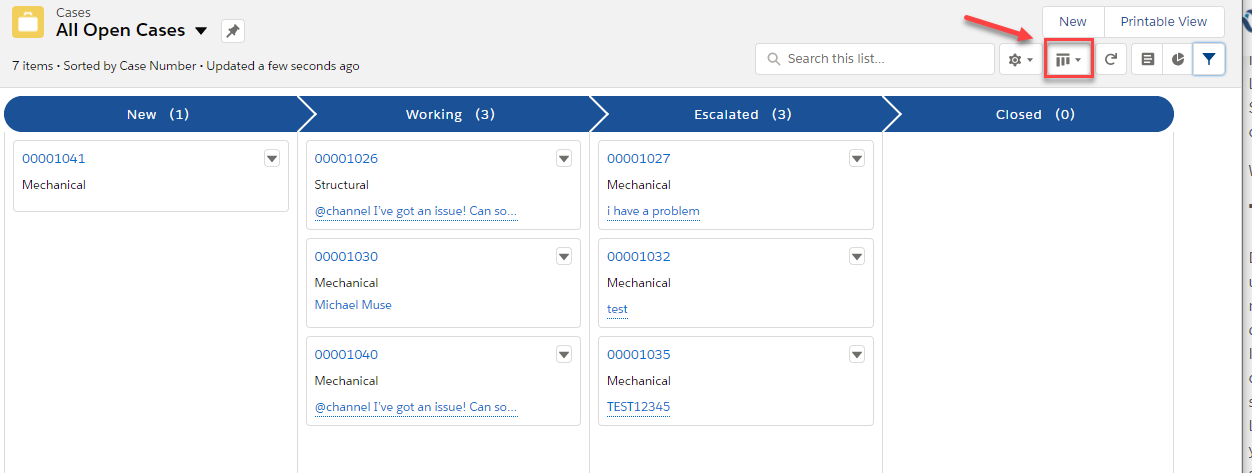This screenshot has height=473, width=1252.
Task: Open the list view controls gear menu
Action: coord(1020,59)
